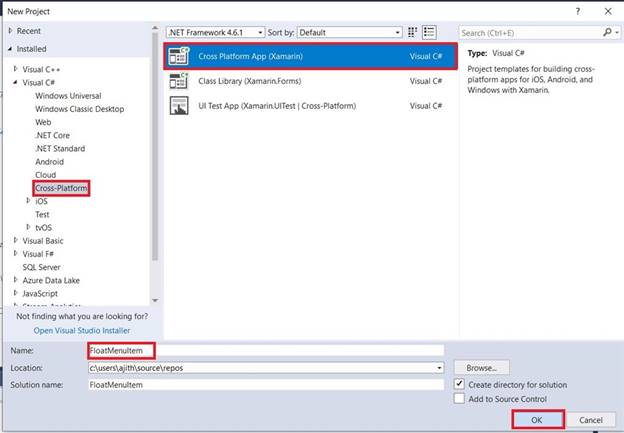Click the search magnifier icon
Screen dimensions: 624x433
[607, 32]
